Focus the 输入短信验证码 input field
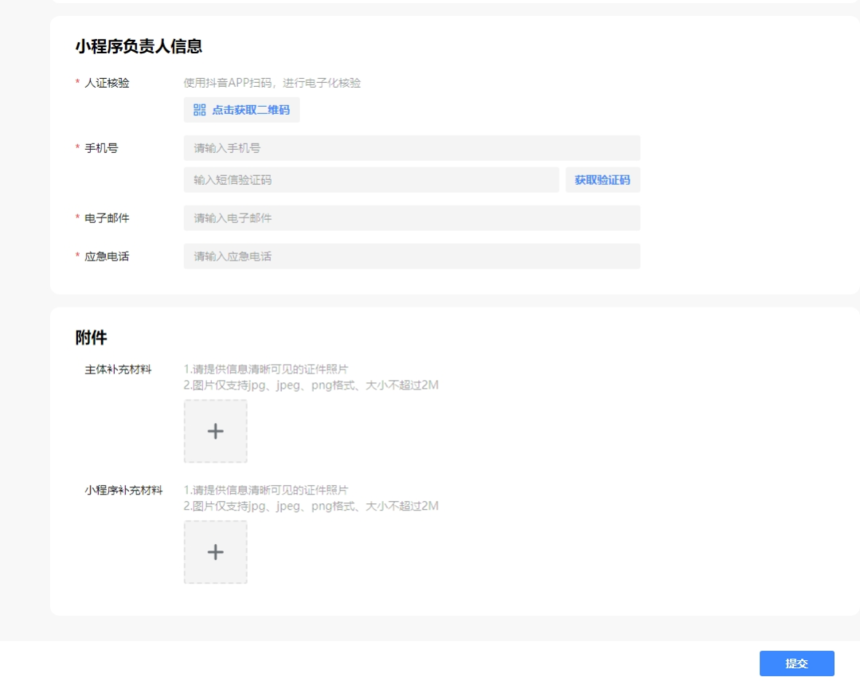 pyautogui.click(x=371, y=180)
